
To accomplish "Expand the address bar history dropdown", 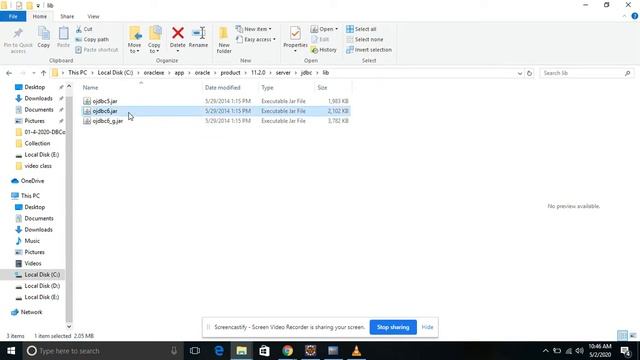I will [520, 73].
